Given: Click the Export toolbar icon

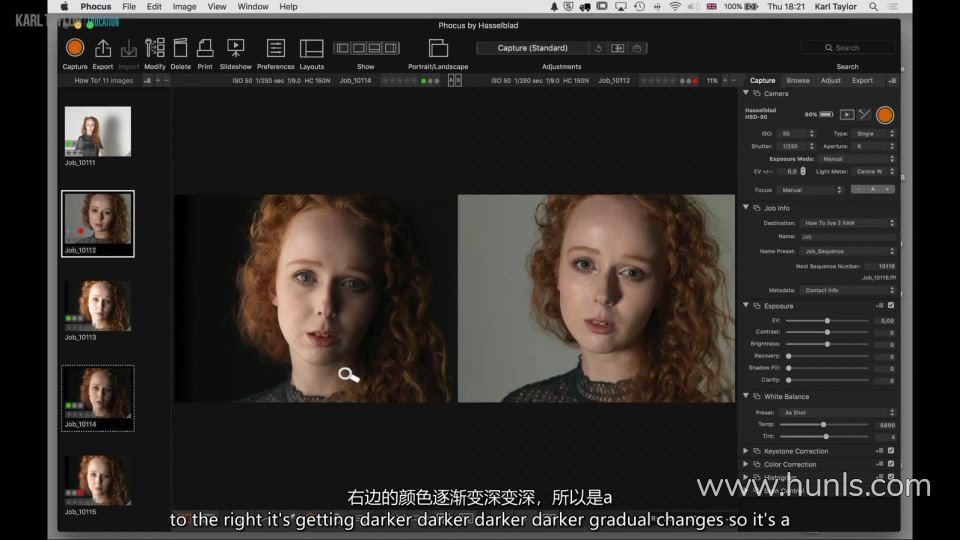Looking at the screenshot, I should [103, 48].
